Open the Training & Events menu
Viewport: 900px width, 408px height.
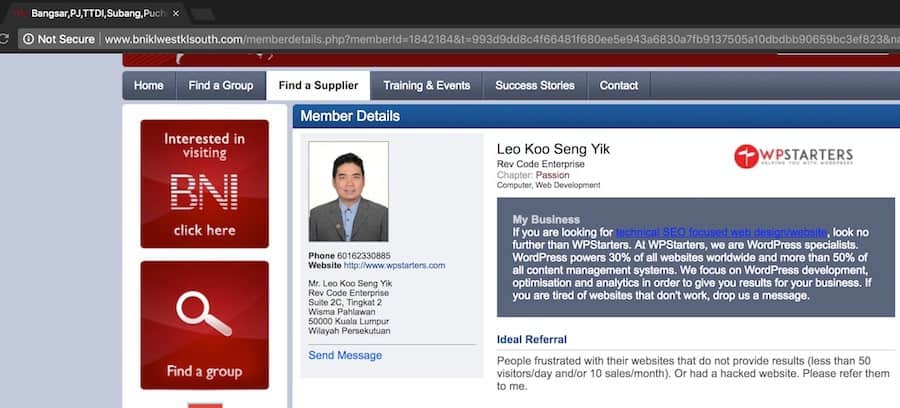tap(426, 85)
